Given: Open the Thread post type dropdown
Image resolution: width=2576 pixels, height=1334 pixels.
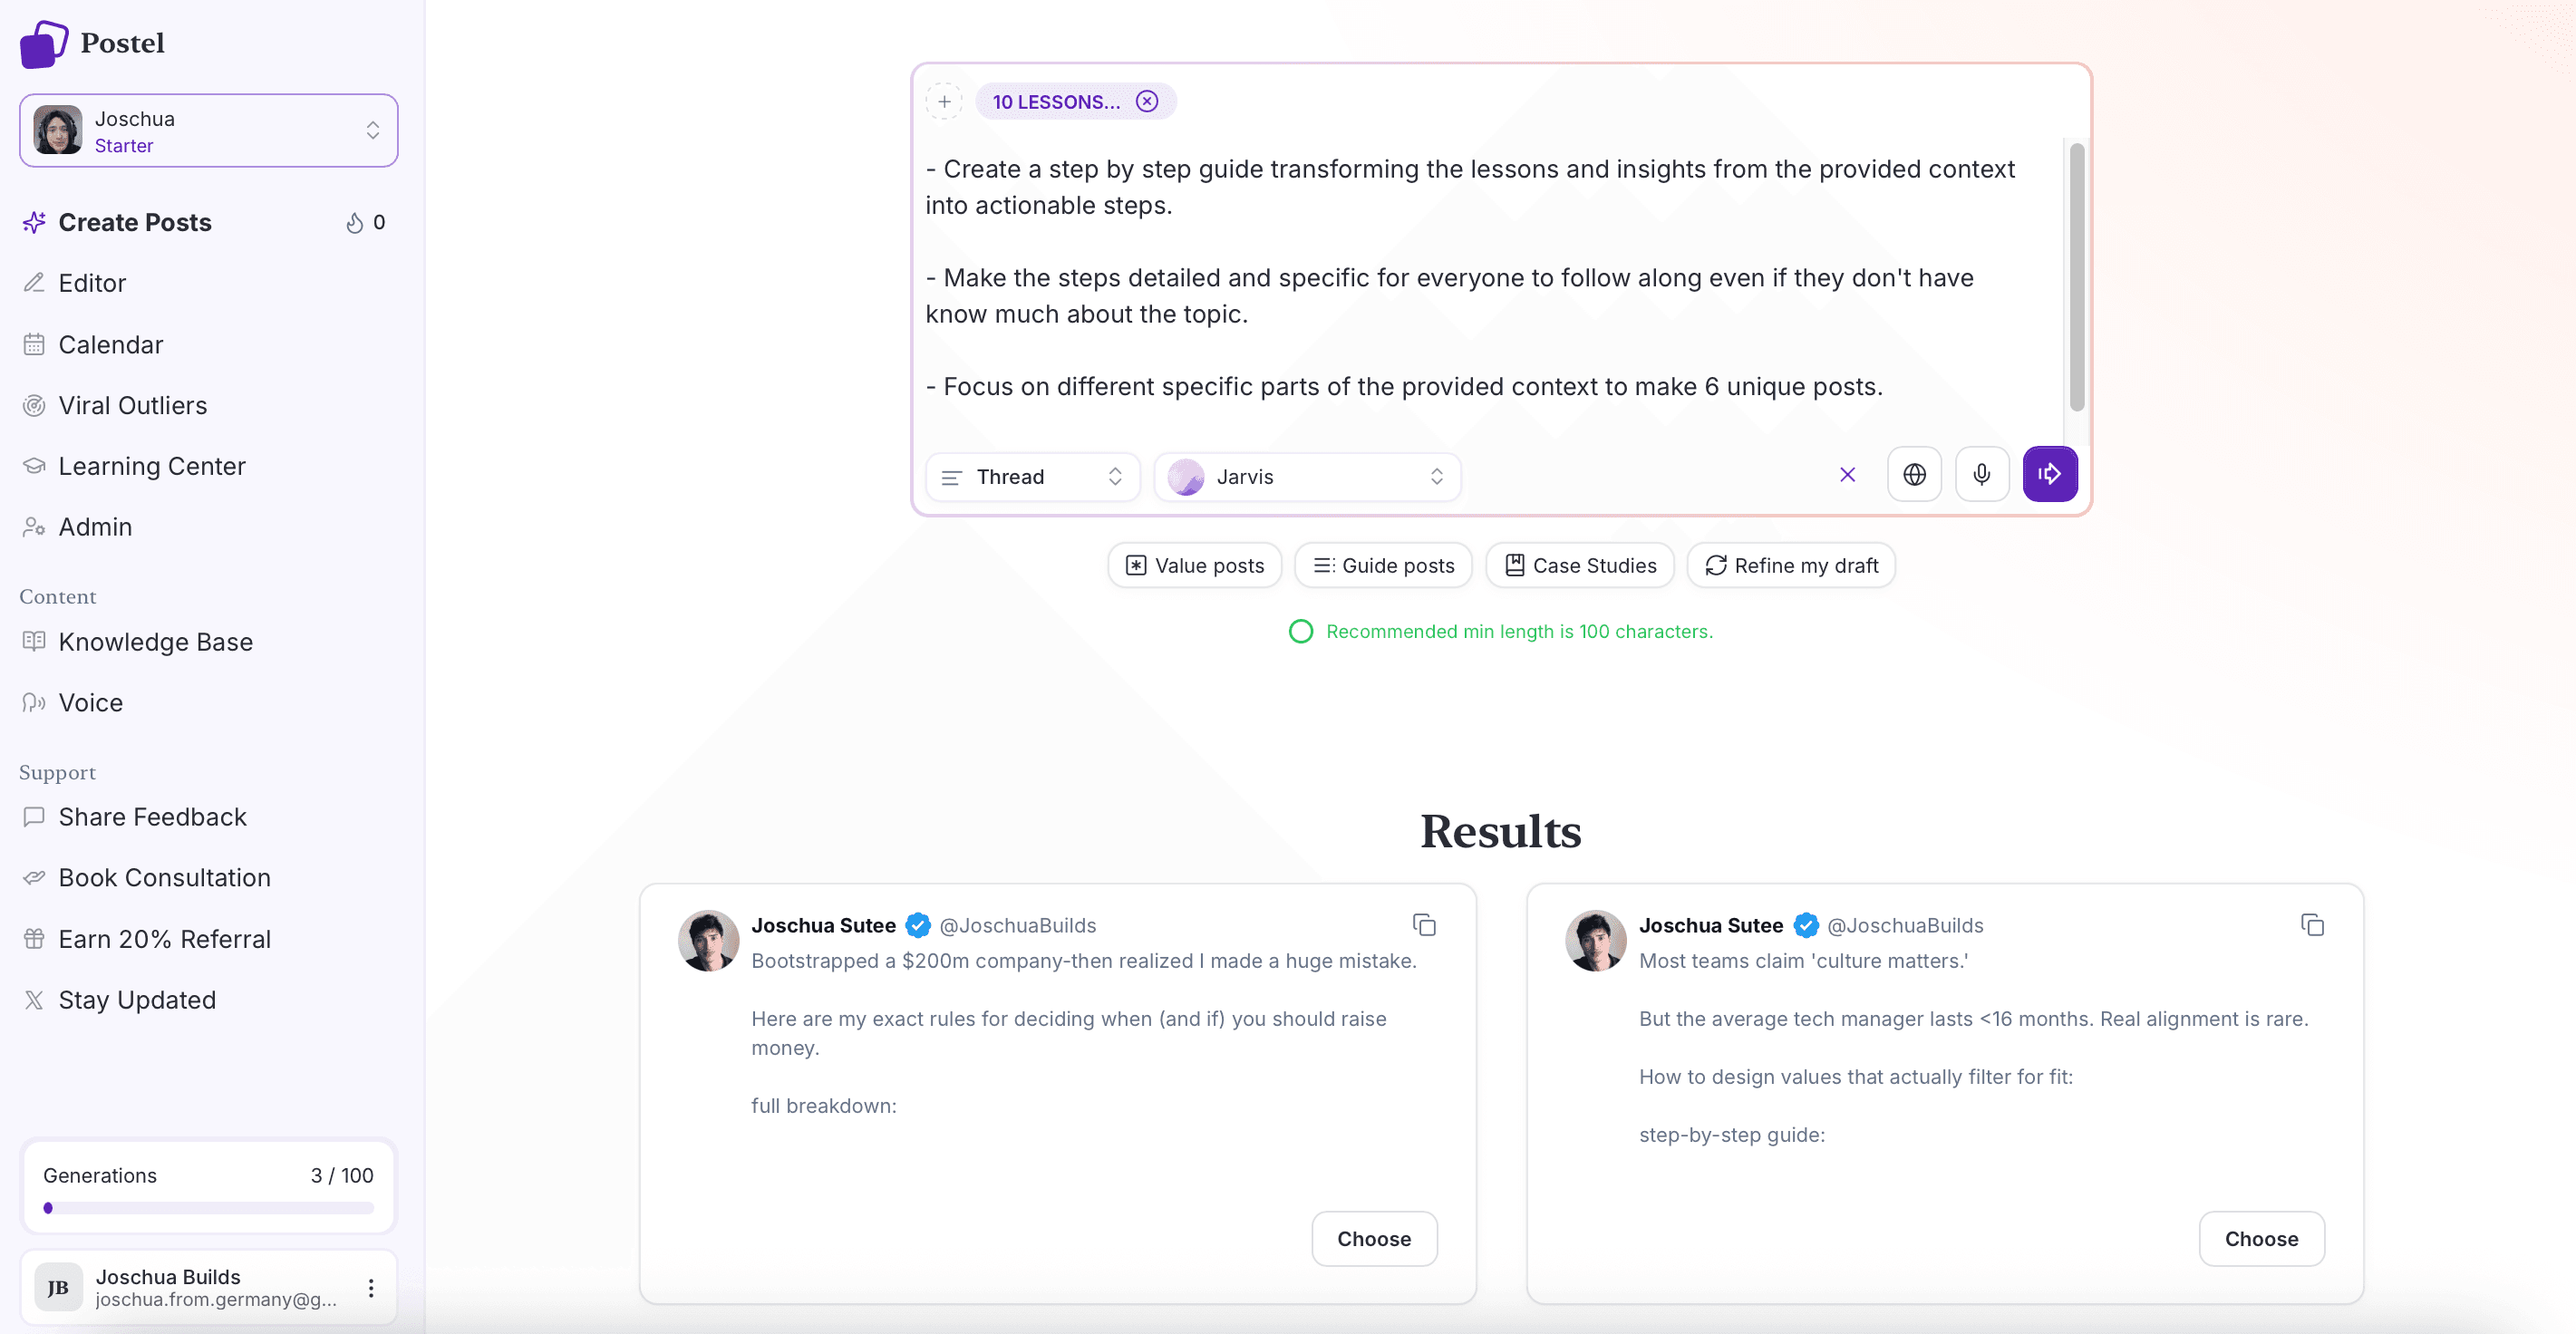Looking at the screenshot, I should [x=1031, y=477].
